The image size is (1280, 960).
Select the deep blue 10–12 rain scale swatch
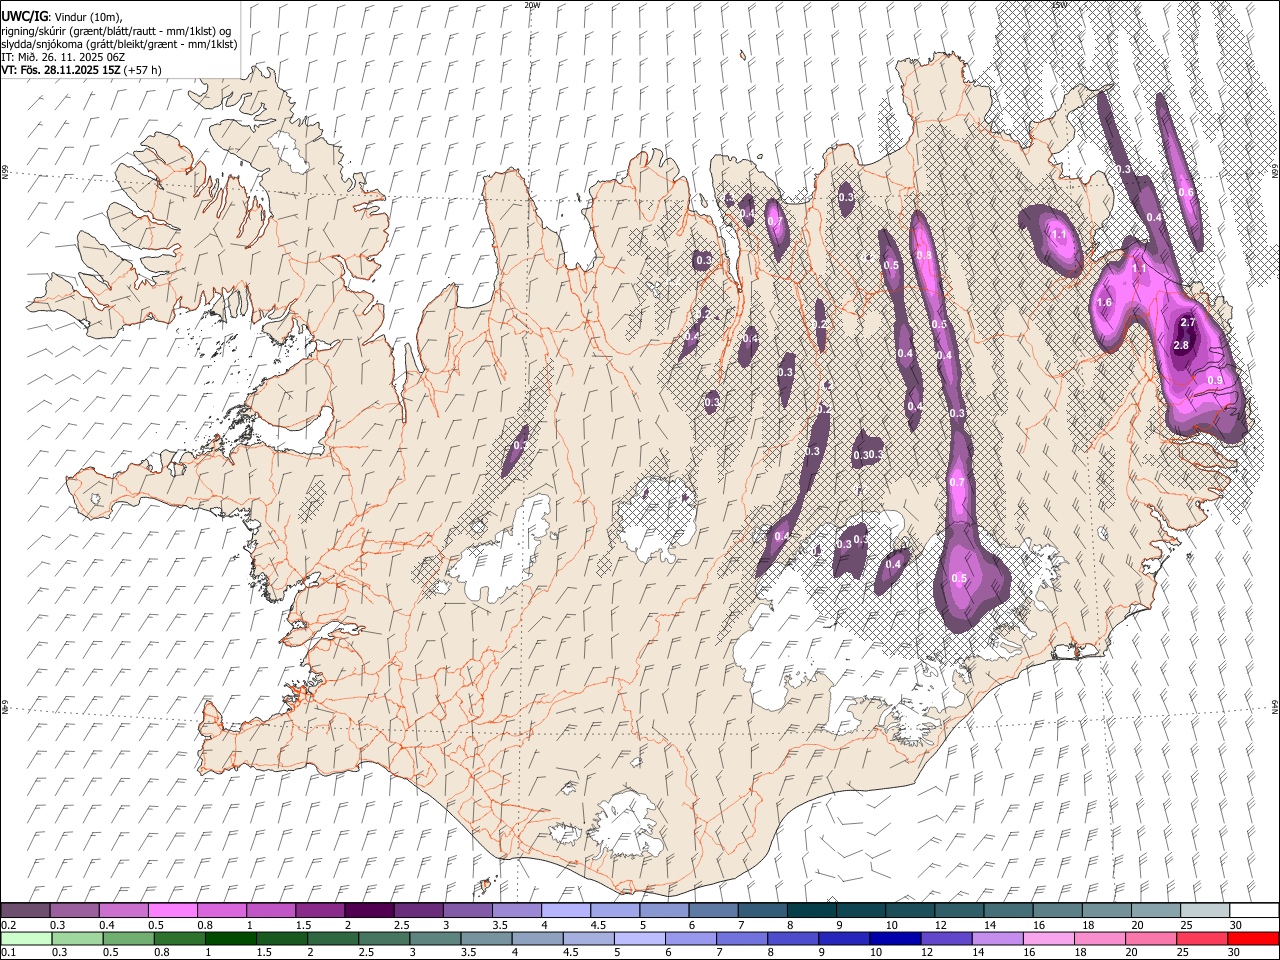(894, 938)
